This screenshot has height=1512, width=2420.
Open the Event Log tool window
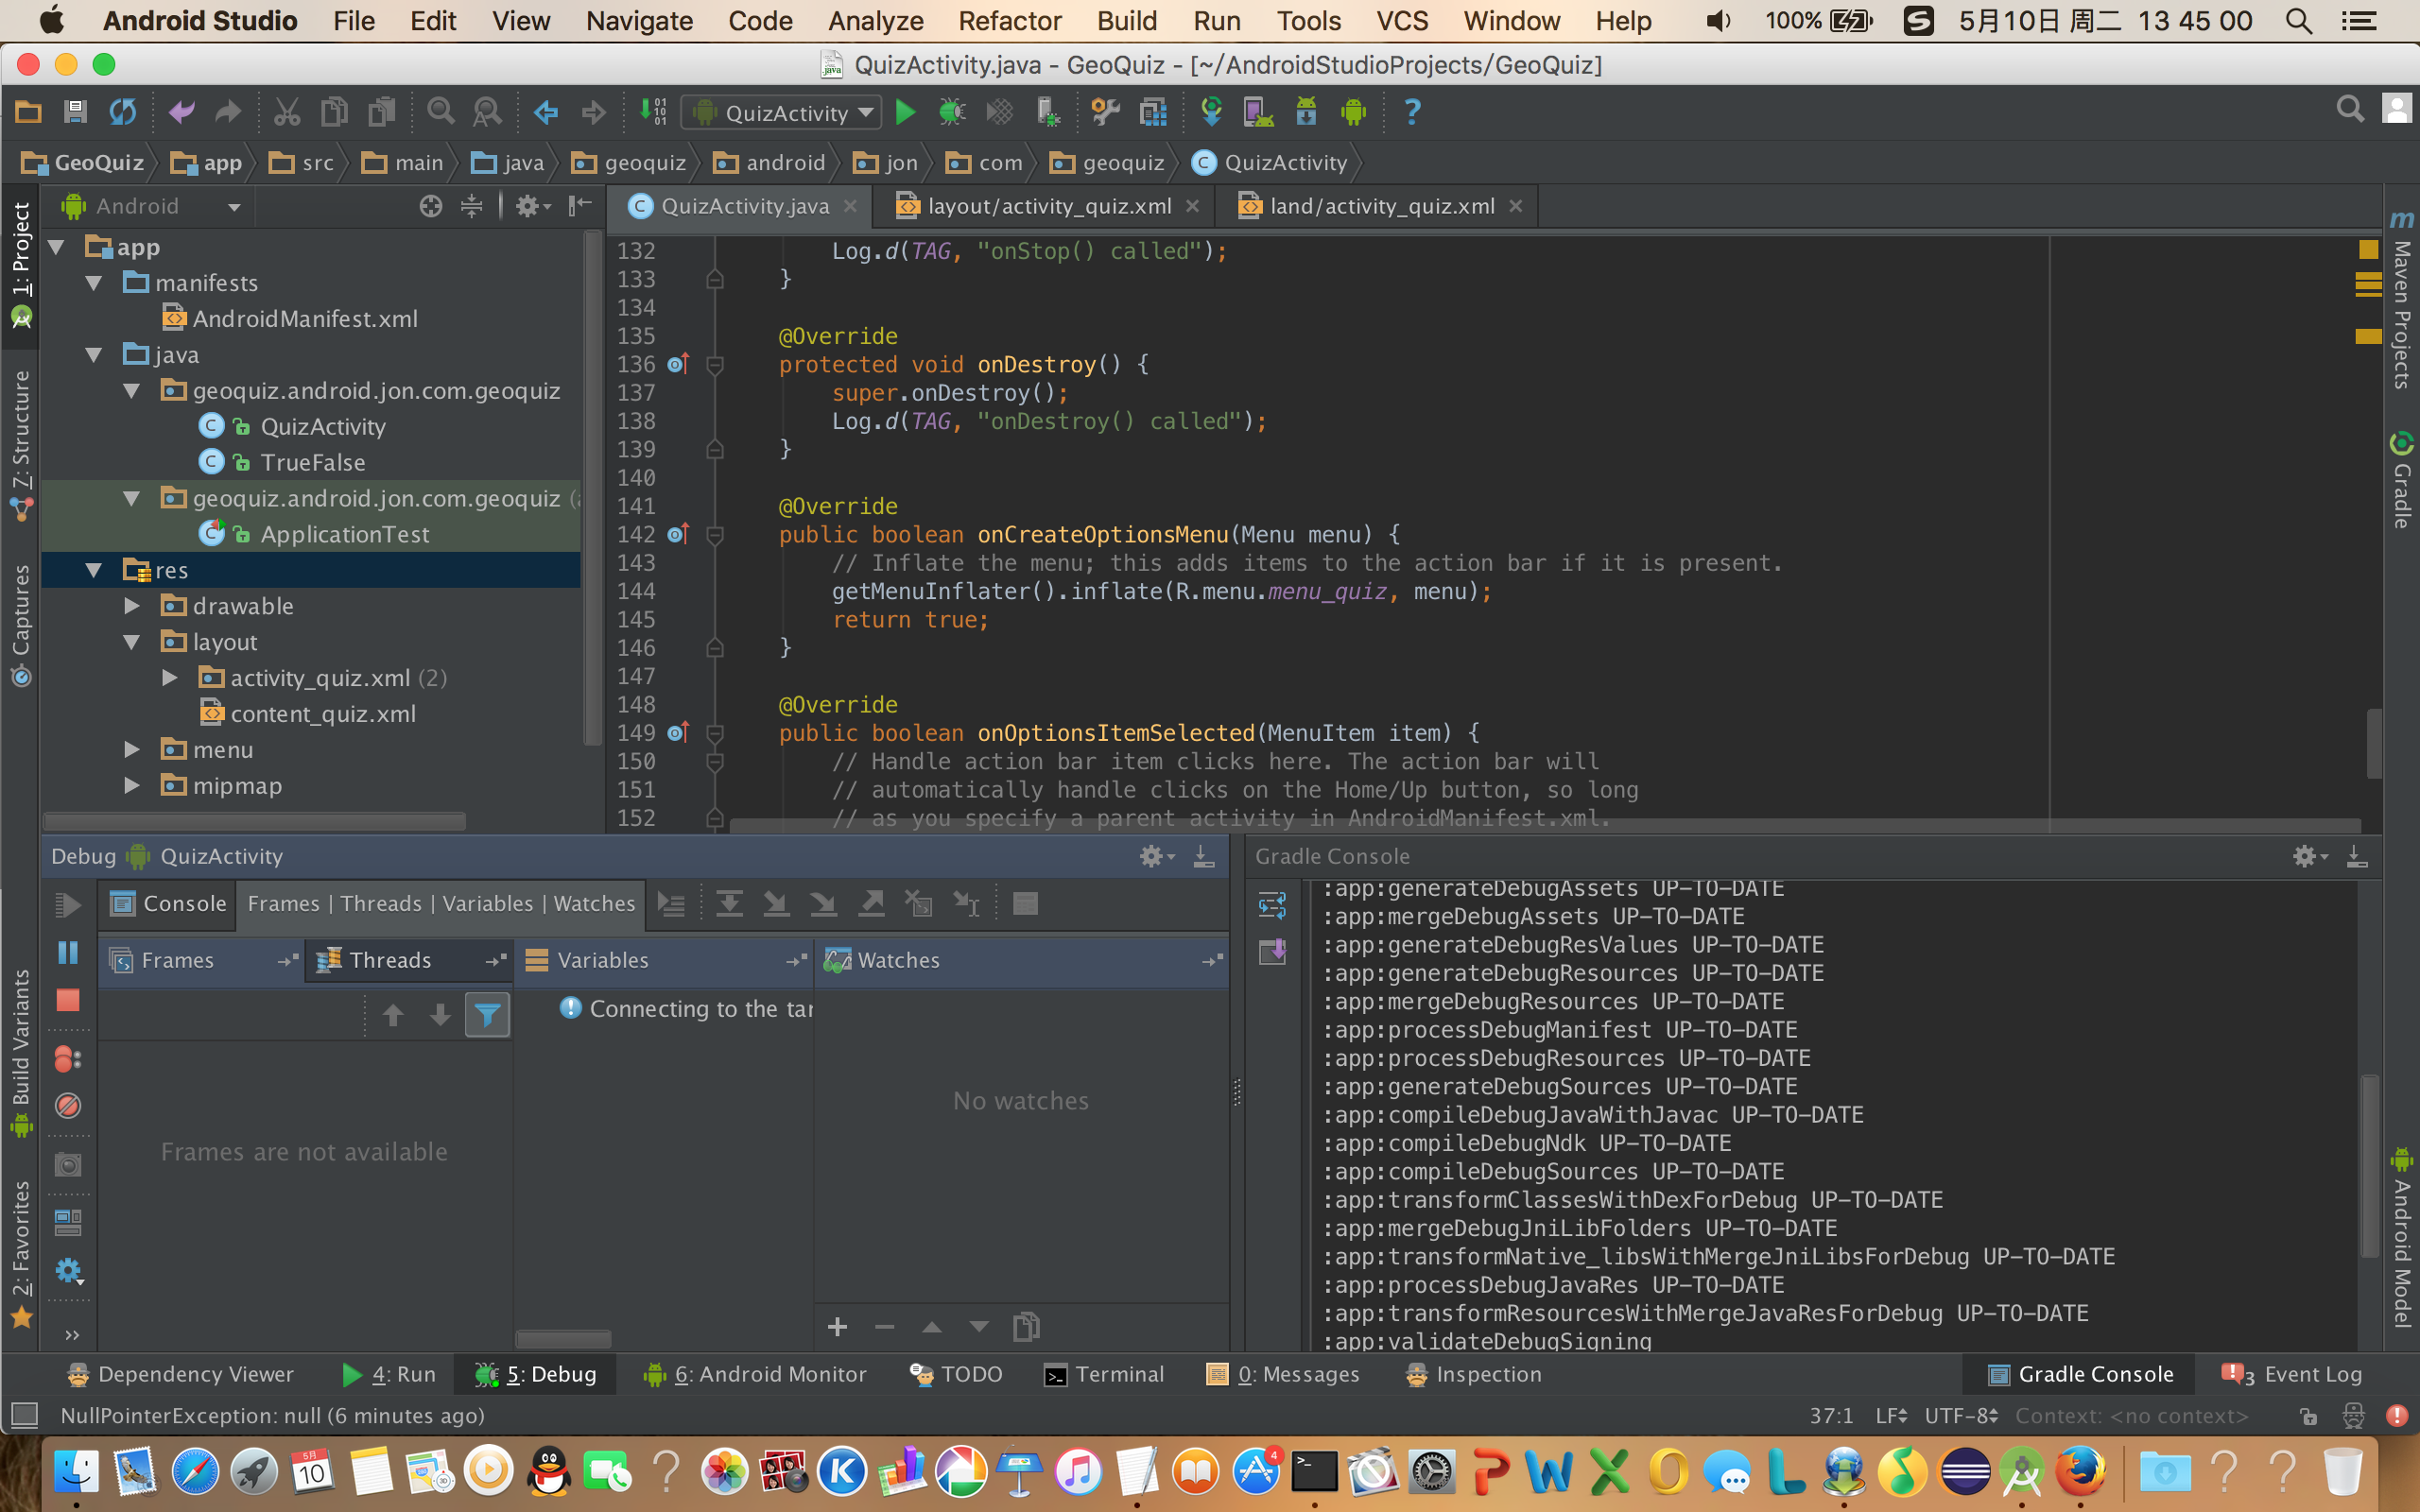(x=2292, y=1375)
